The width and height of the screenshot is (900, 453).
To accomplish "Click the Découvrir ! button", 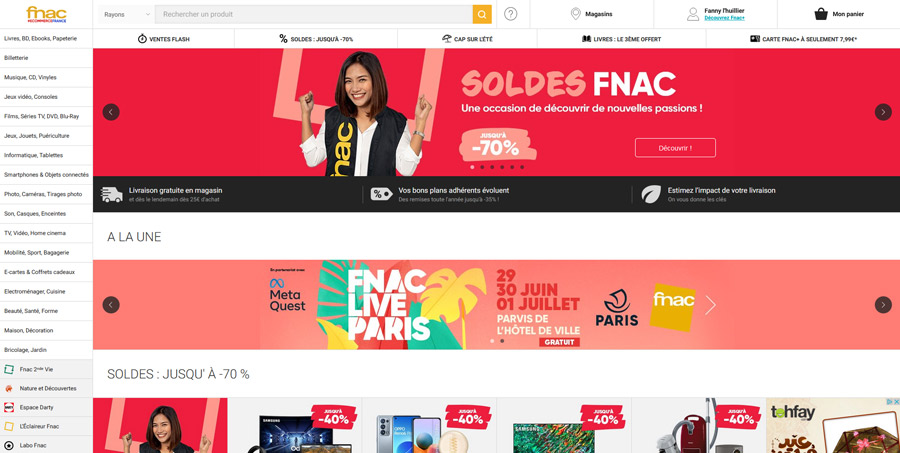I will click(x=675, y=148).
